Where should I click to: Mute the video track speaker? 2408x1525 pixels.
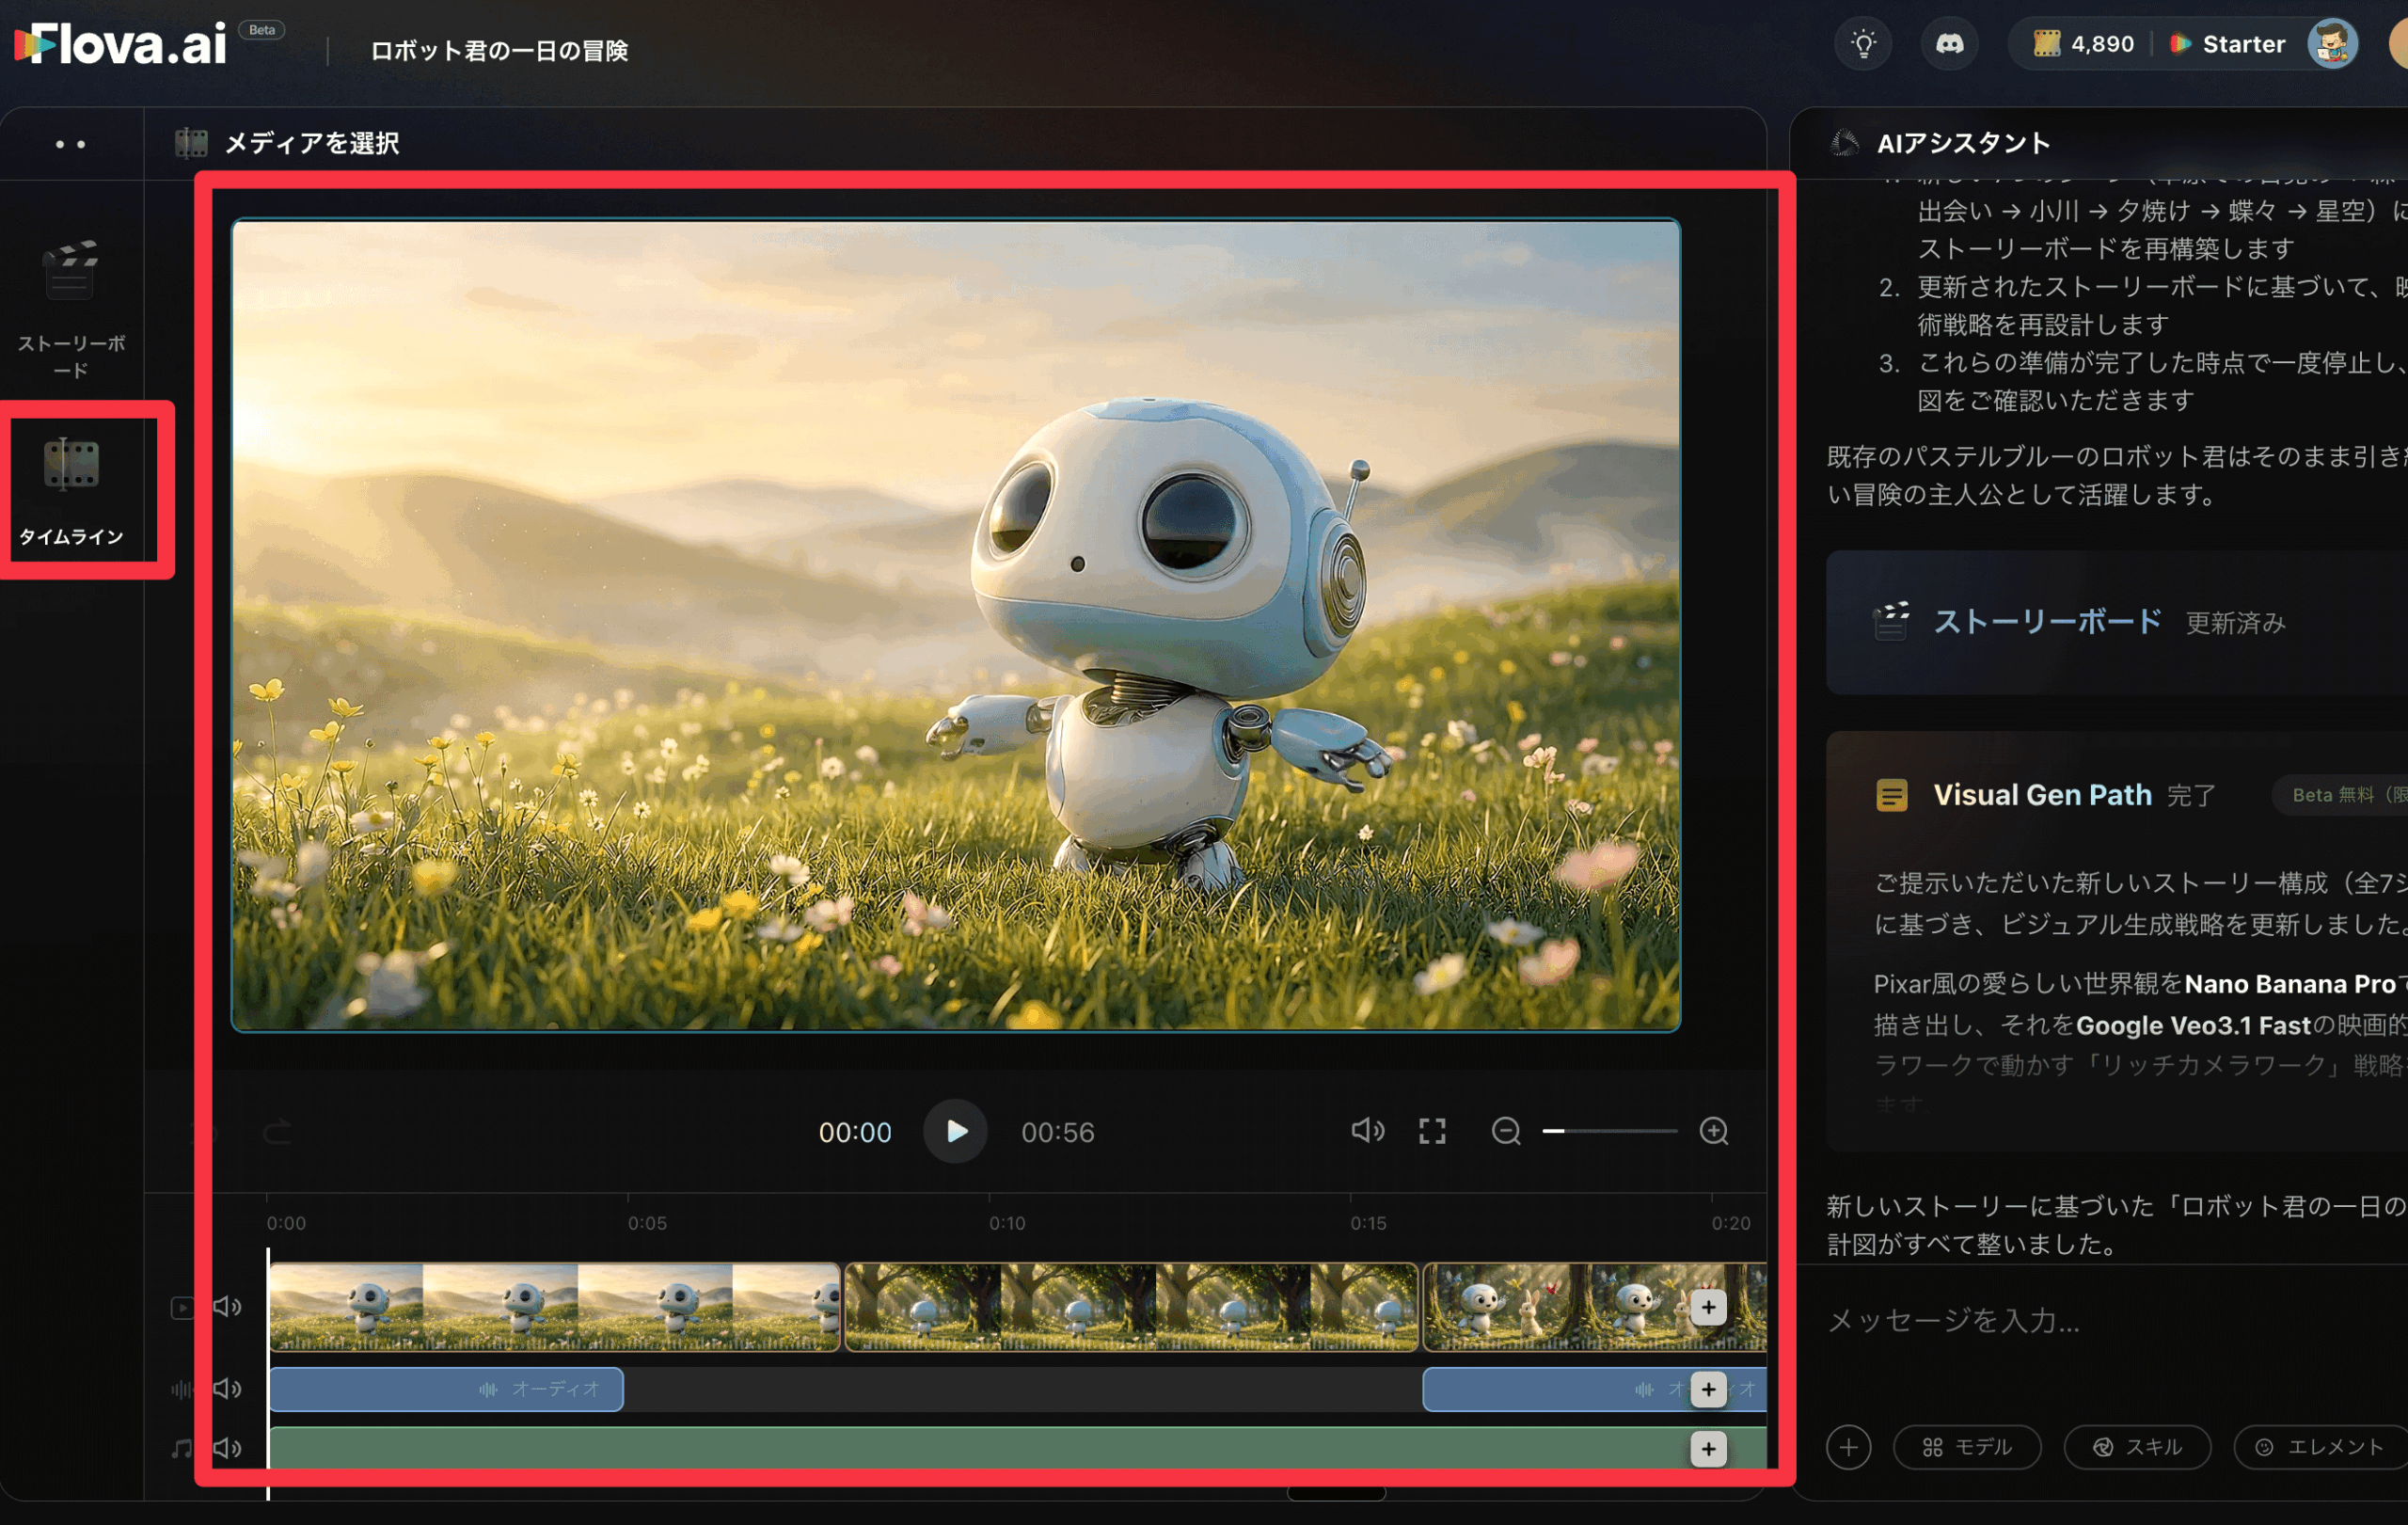pos(228,1307)
